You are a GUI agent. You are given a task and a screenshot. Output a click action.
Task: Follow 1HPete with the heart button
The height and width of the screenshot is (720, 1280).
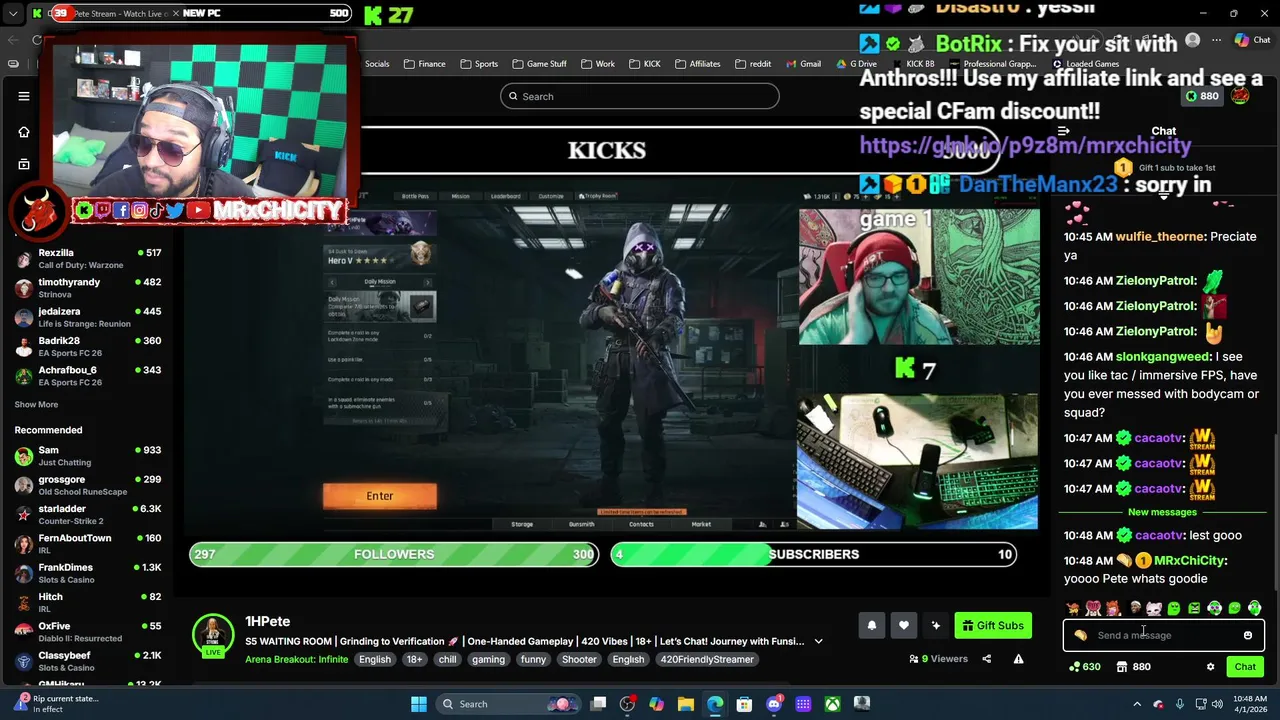click(904, 626)
